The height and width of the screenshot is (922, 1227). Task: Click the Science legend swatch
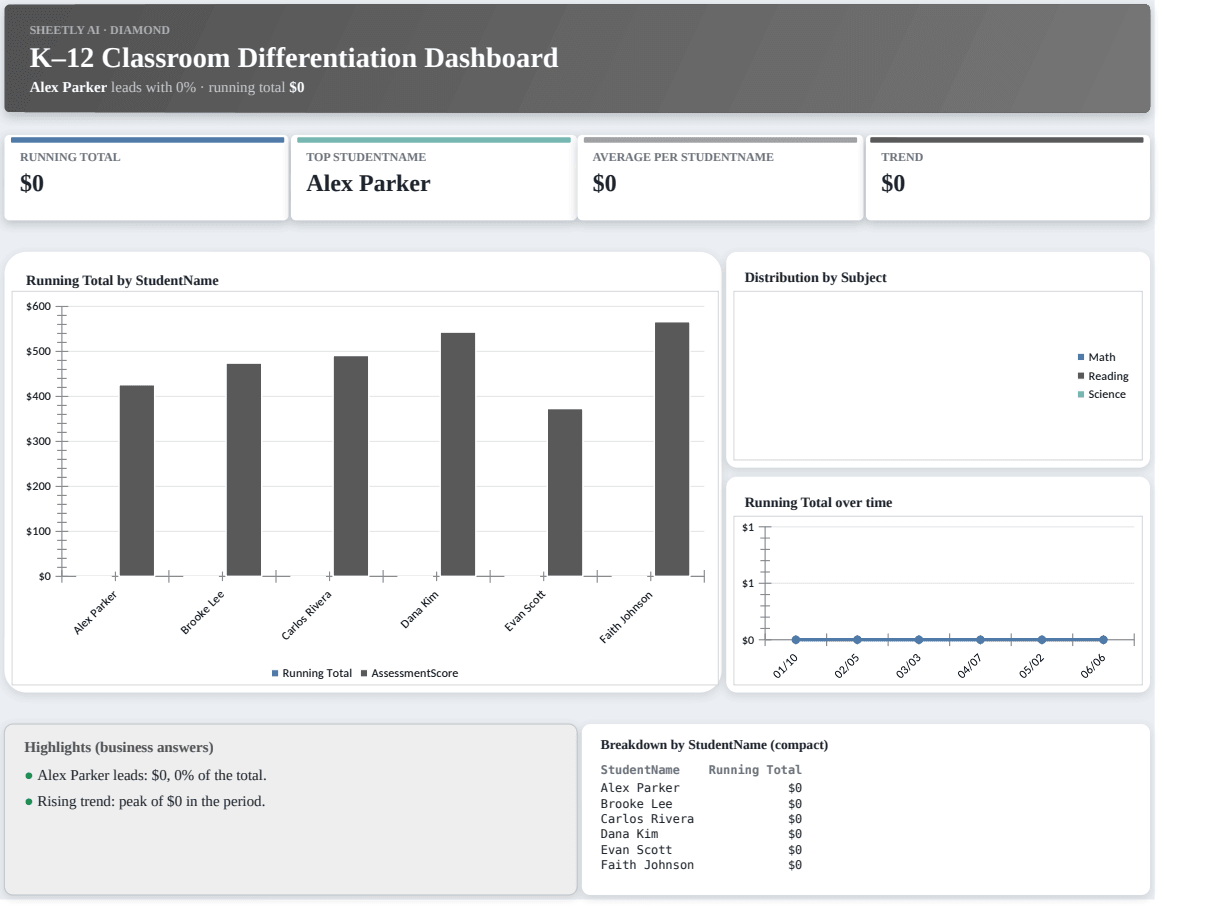coord(1081,394)
